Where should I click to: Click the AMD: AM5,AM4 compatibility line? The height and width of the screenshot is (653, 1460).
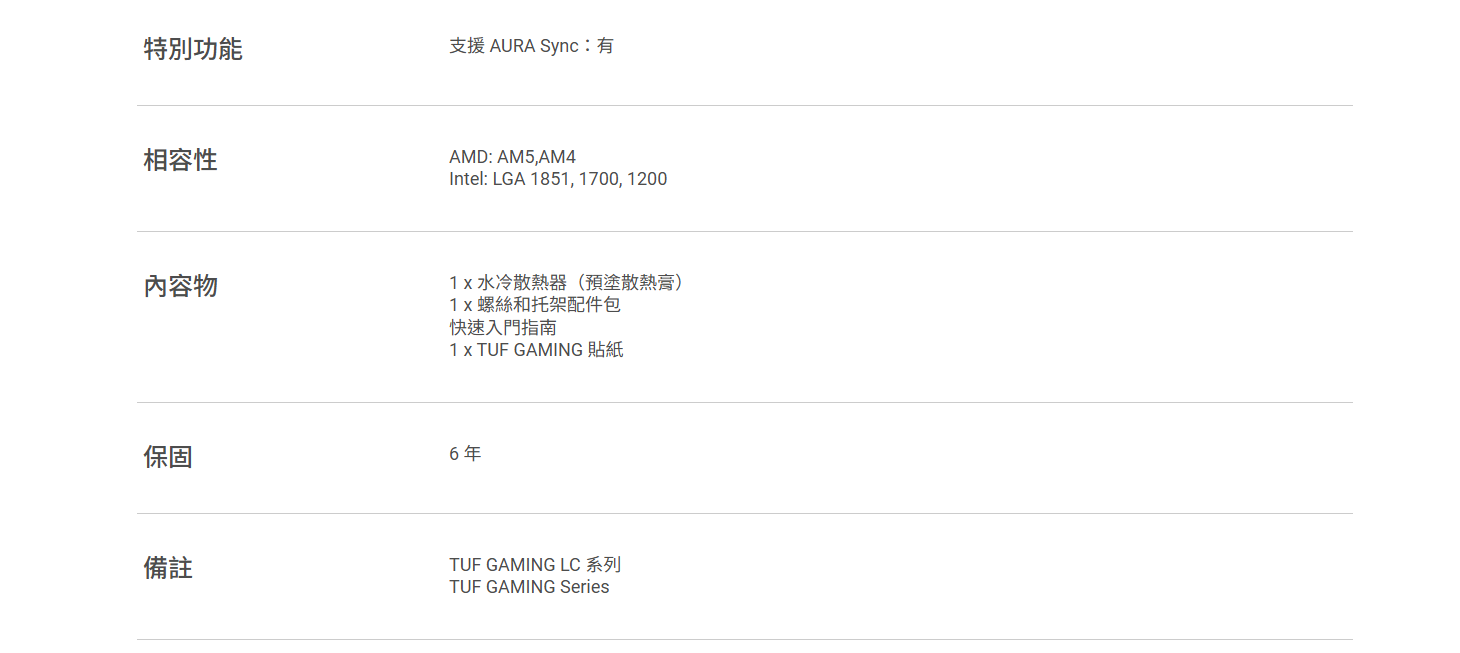coord(512,157)
